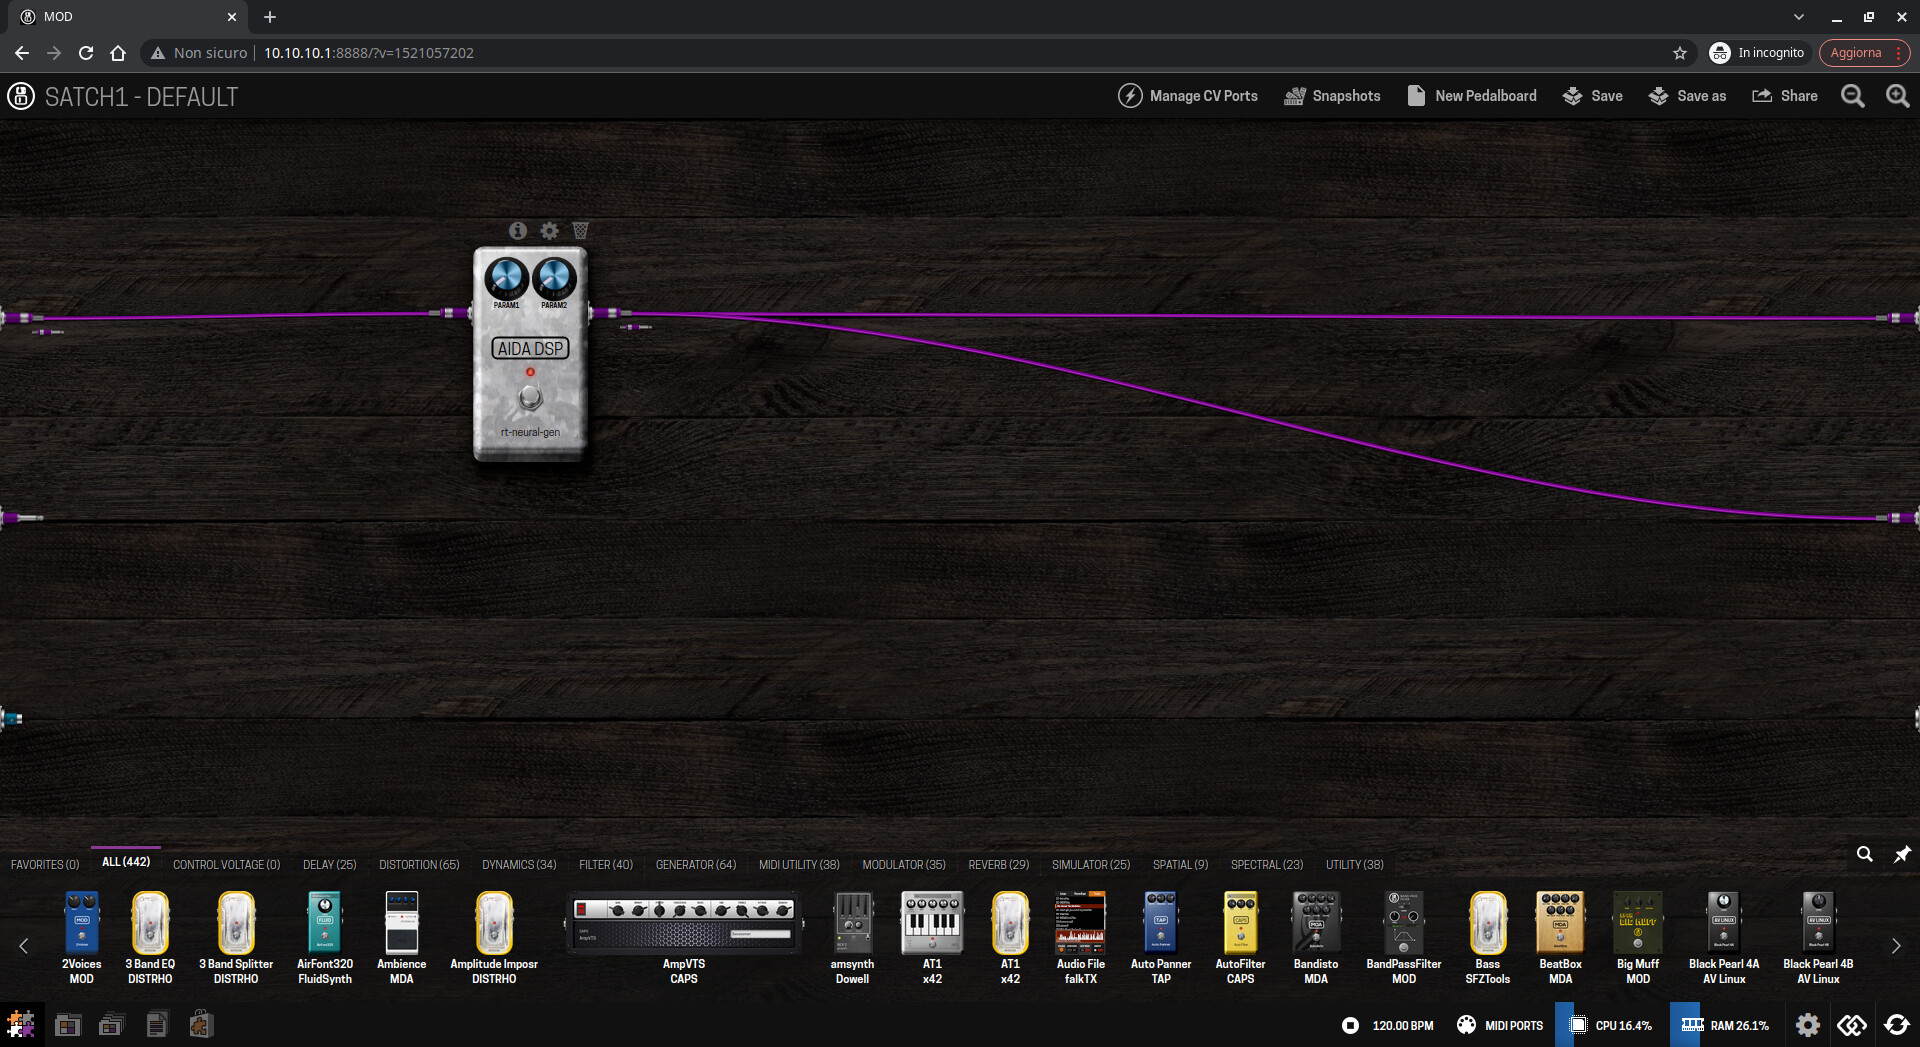The height and width of the screenshot is (1047, 1920).
Task: Search plugins using the magnifier in plugin bar
Action: click(x=1865, y=854)
